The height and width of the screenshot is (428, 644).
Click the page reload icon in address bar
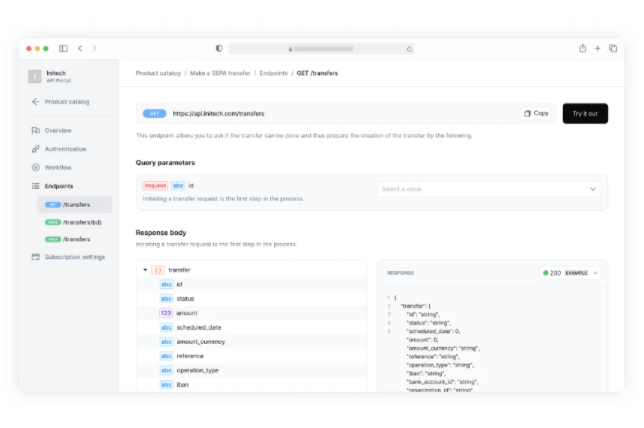[409, 48]
